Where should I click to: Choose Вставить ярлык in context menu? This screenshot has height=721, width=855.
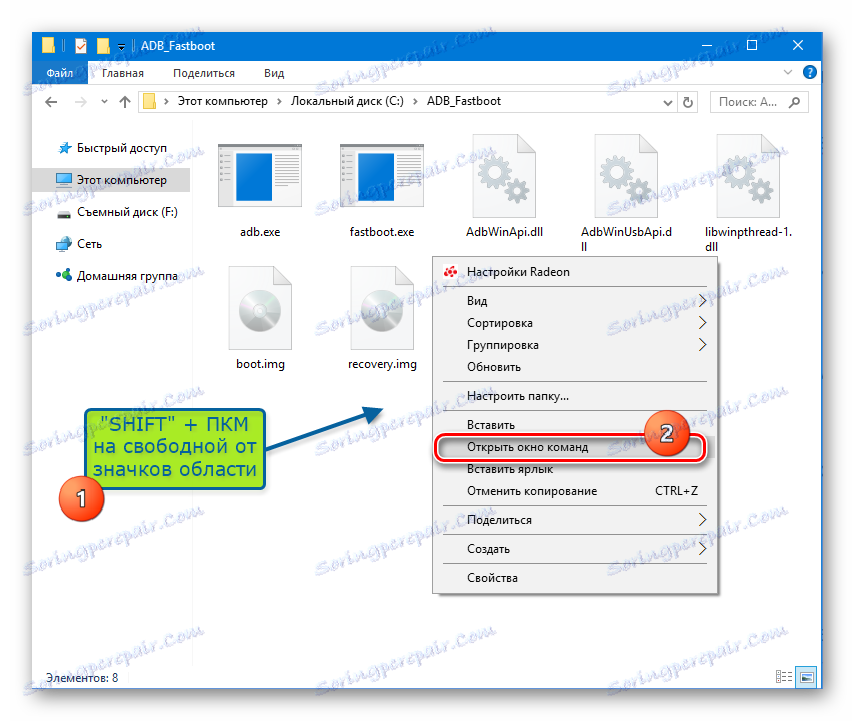(575, 469)
